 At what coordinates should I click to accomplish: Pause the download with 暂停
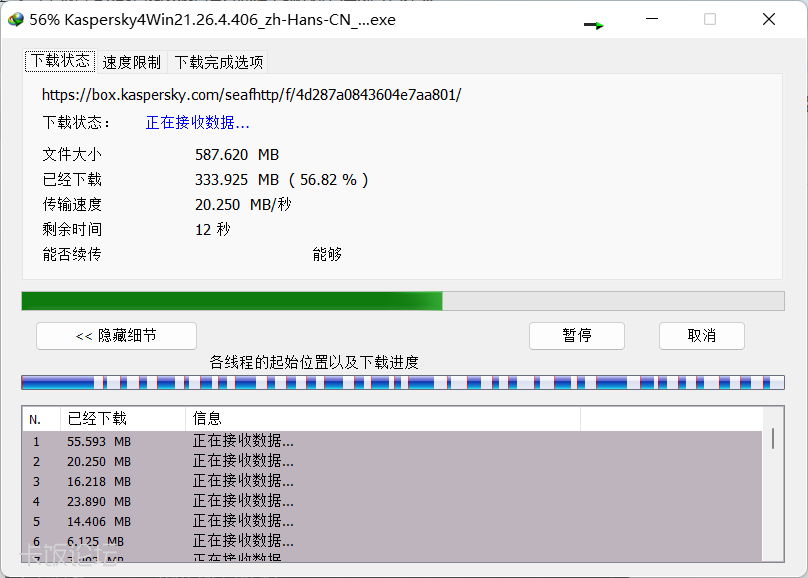point(577,336)
